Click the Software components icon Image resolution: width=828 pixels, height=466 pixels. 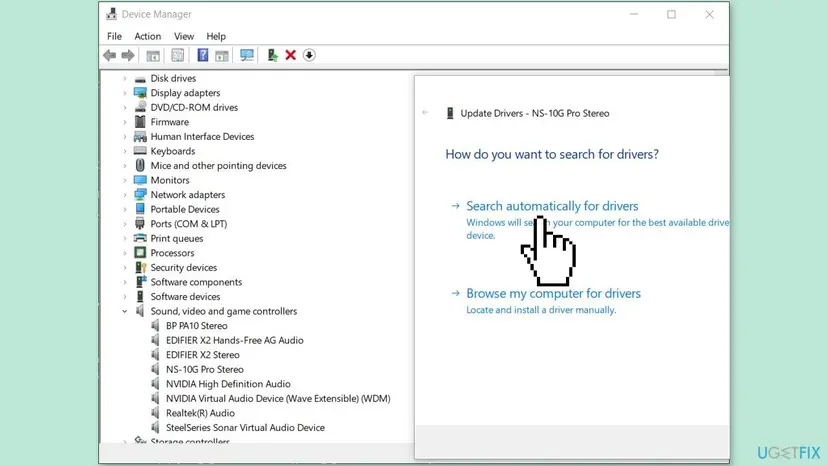pyautogui.click(x=140, y=282)
